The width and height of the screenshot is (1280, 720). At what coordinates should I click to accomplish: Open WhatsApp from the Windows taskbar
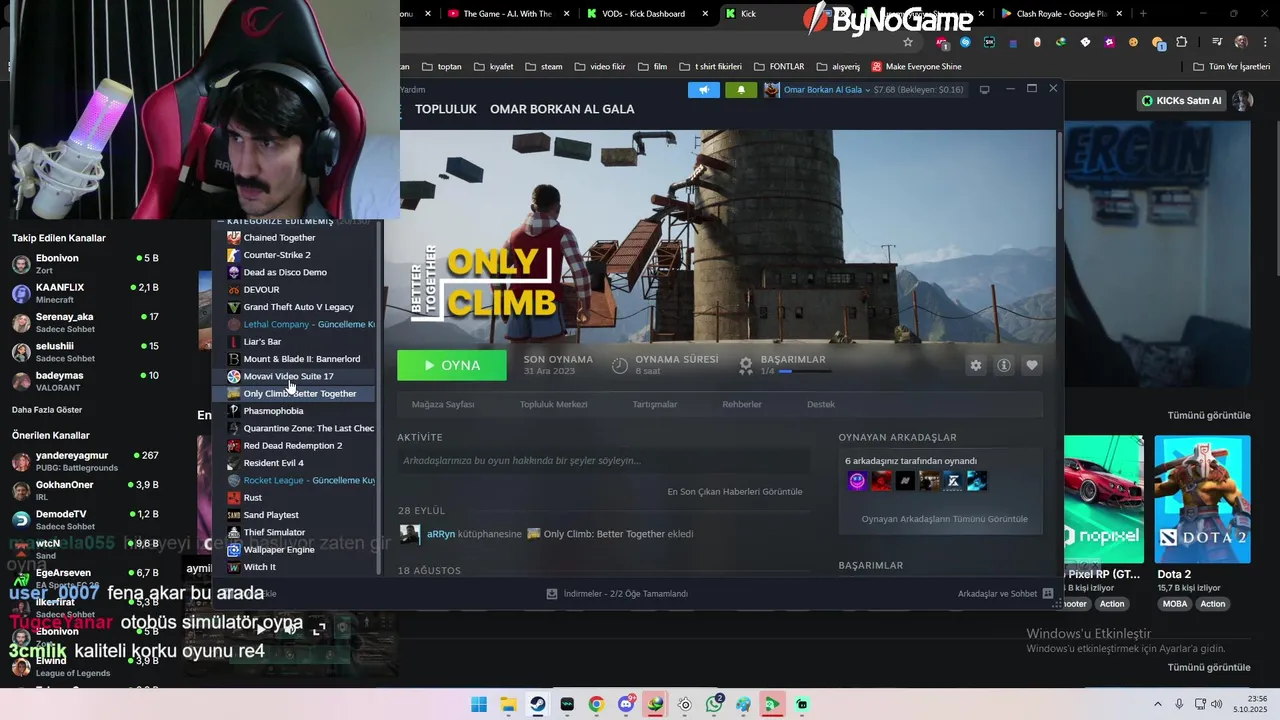pyautogui.click(x=714, y=704)
